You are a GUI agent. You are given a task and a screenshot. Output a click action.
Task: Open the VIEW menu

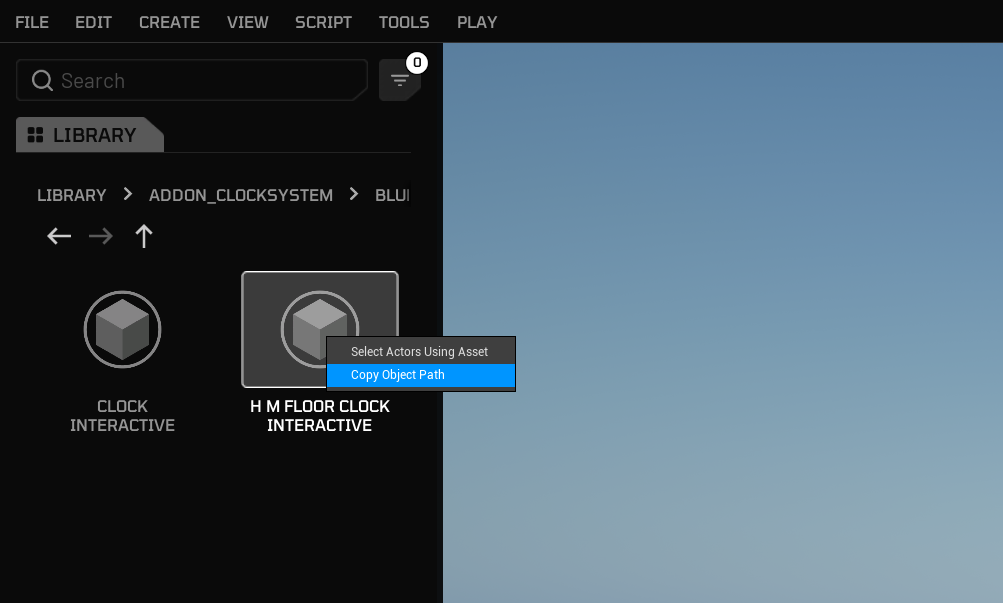point(247,22)
